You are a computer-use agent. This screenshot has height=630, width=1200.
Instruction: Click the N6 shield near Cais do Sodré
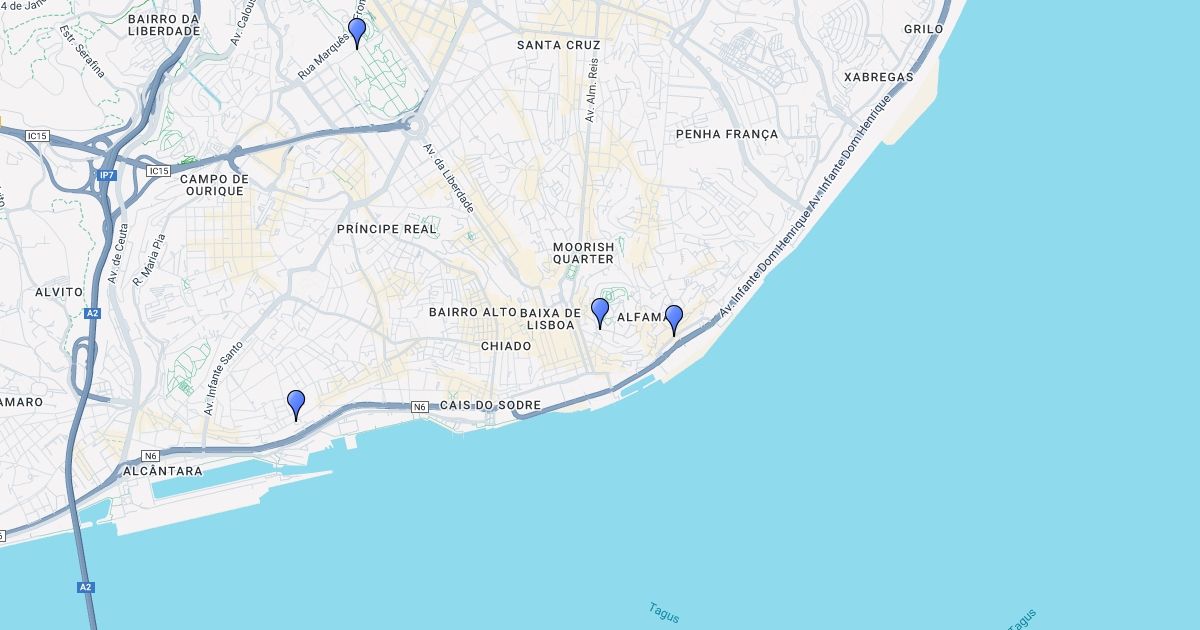[x=420, y=406]
